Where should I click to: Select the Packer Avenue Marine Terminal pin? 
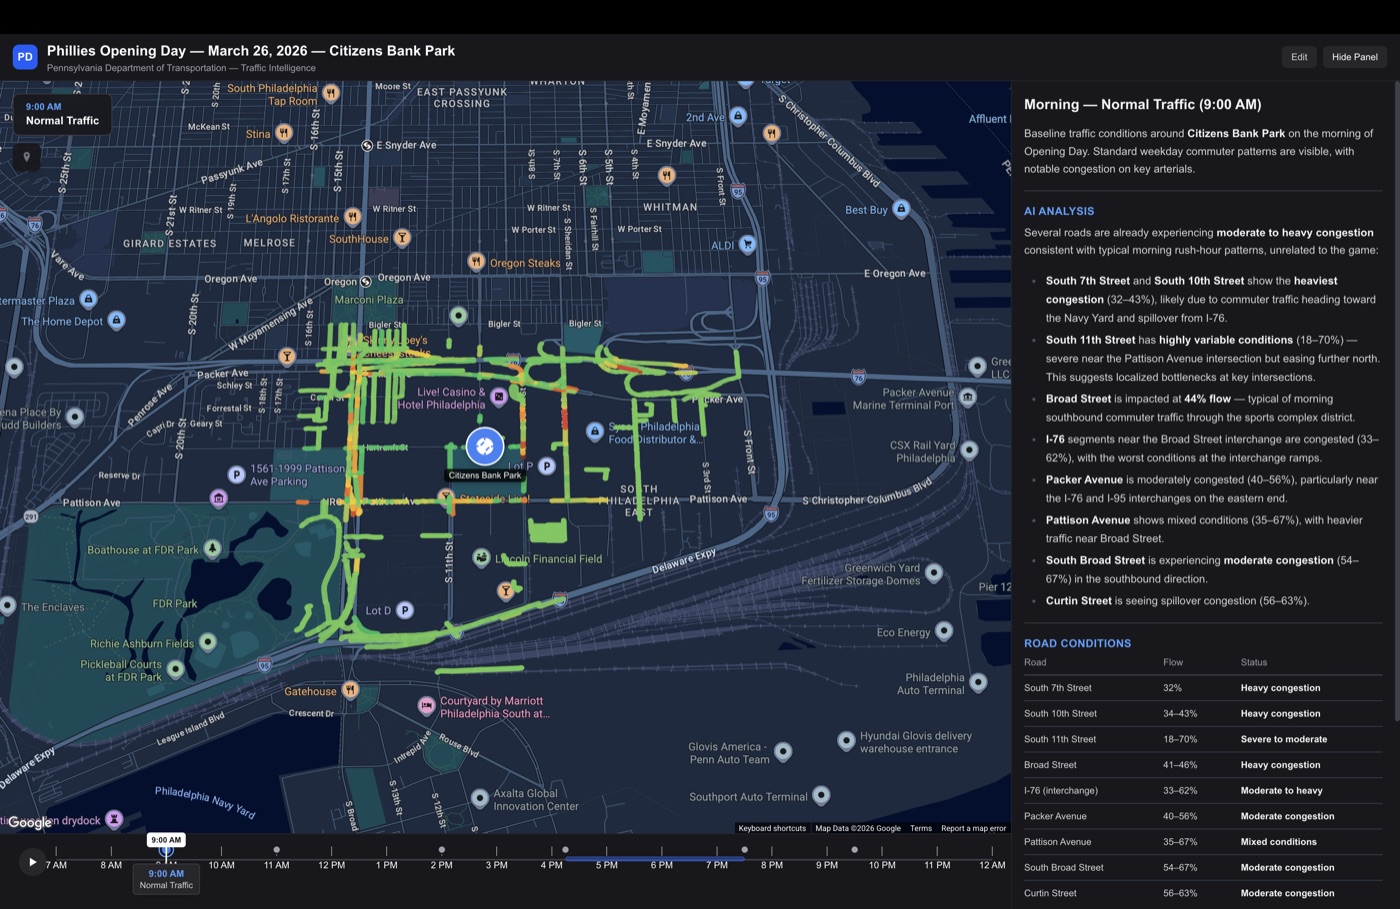pyautogui.click(x=968, y=398)
